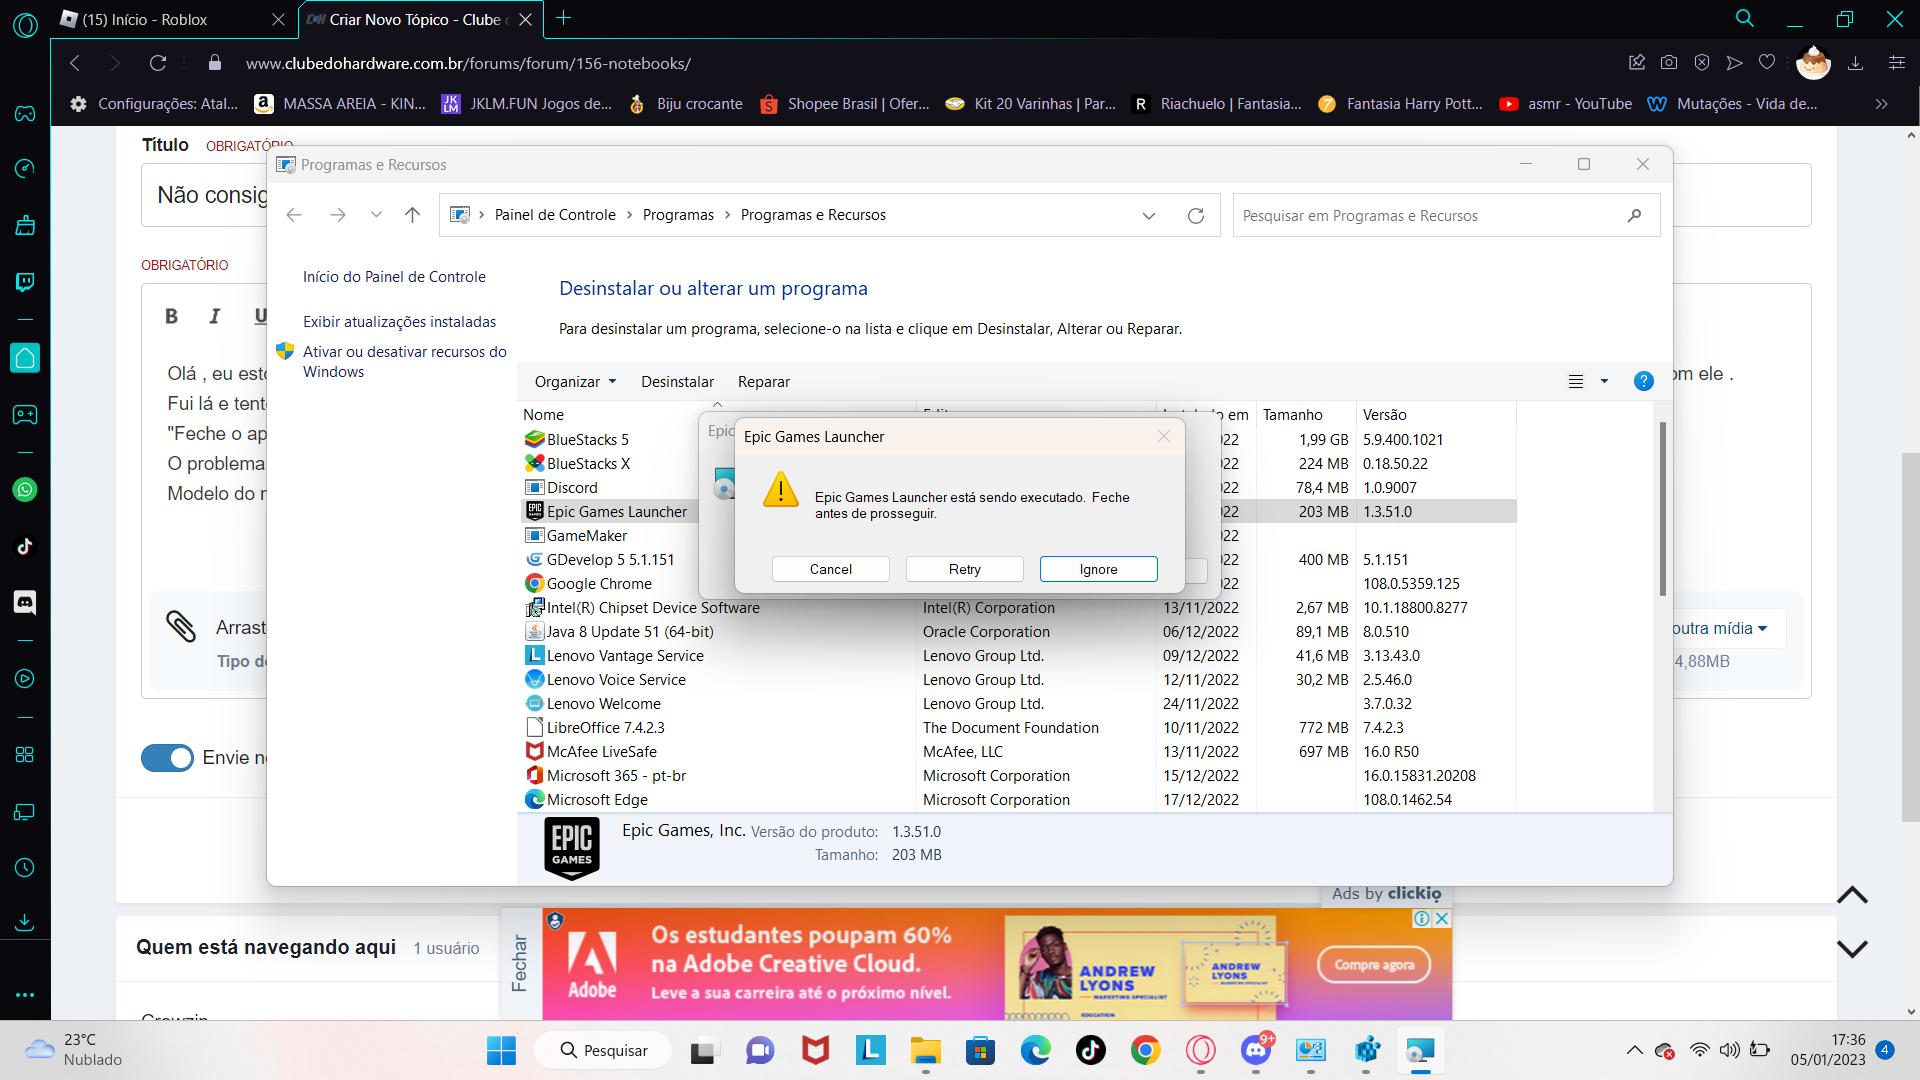Open TikTok from the Windows taskbar
The width and height of the screenshot is (1920, 1080).
[1091, 1050]
